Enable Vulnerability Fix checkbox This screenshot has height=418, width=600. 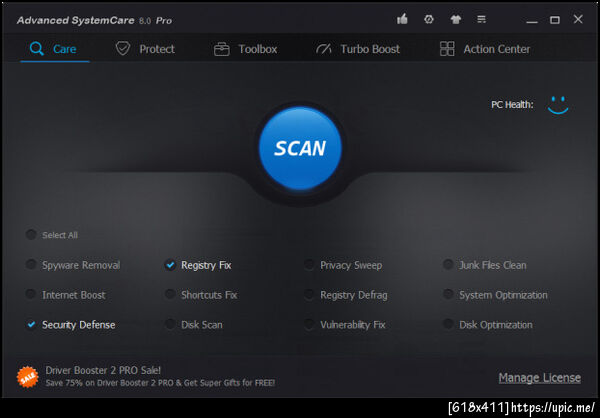pos(309,324)
